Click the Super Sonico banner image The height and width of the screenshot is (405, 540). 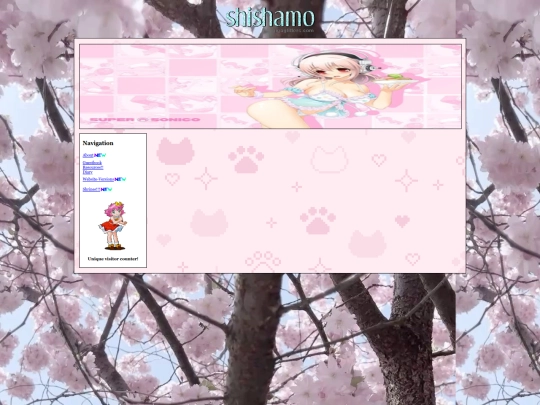click(x=270, y=86)
